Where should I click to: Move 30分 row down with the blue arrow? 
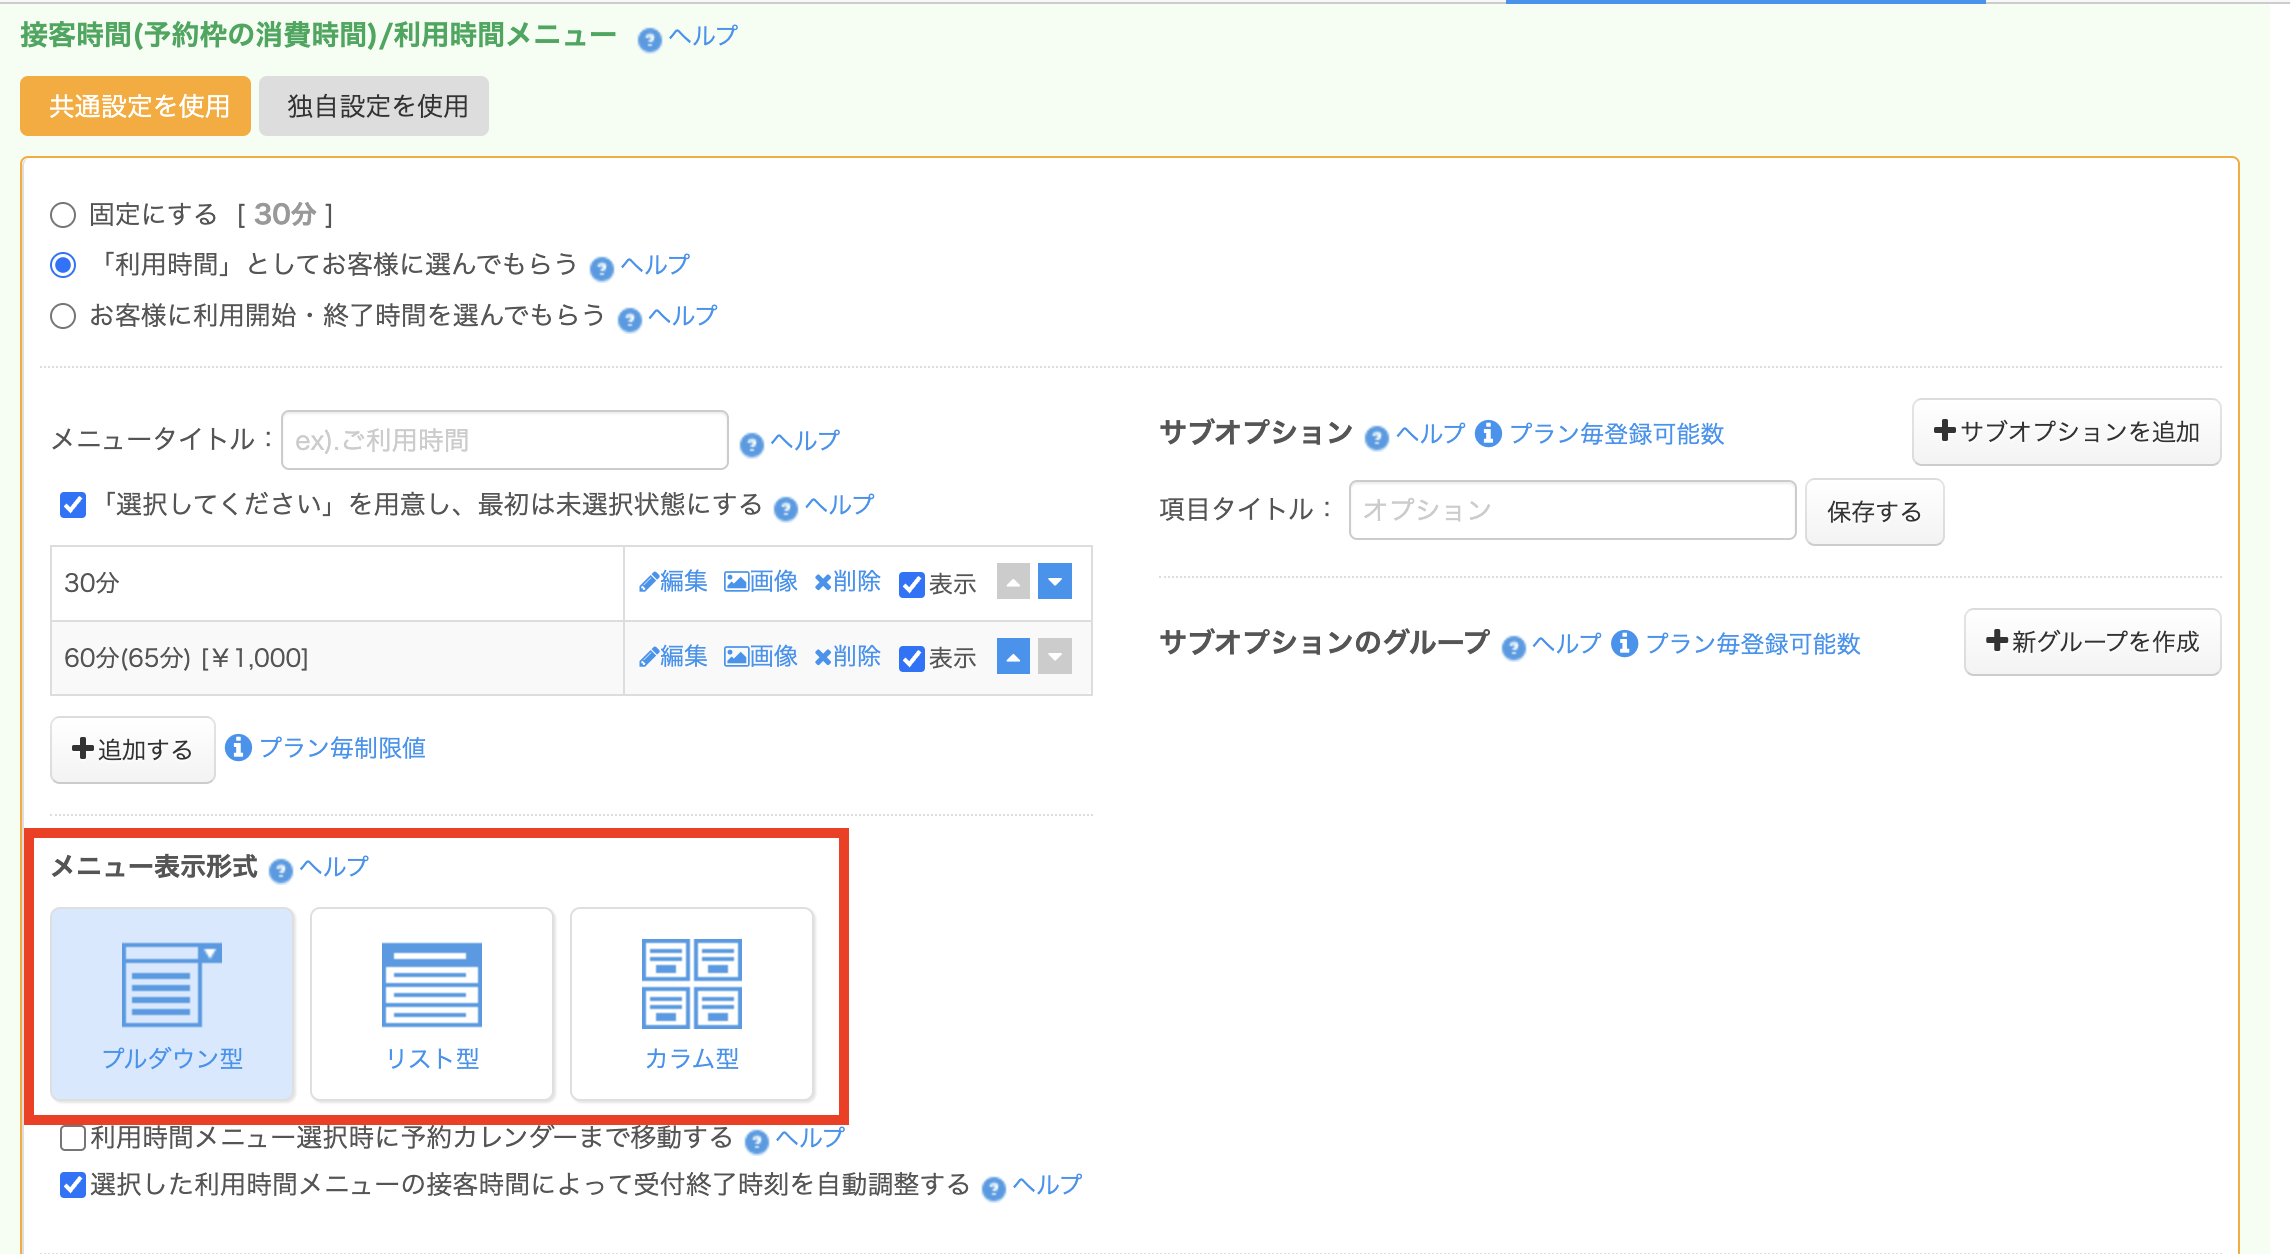coord(1055,581)
